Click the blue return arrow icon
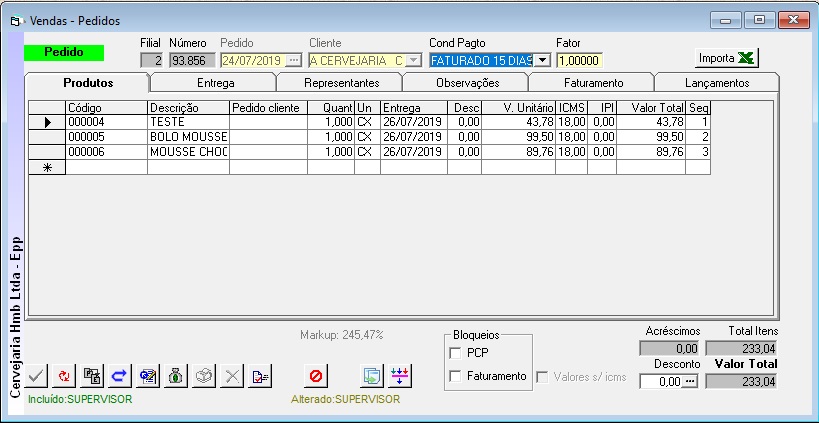 [x=120, y=376]
